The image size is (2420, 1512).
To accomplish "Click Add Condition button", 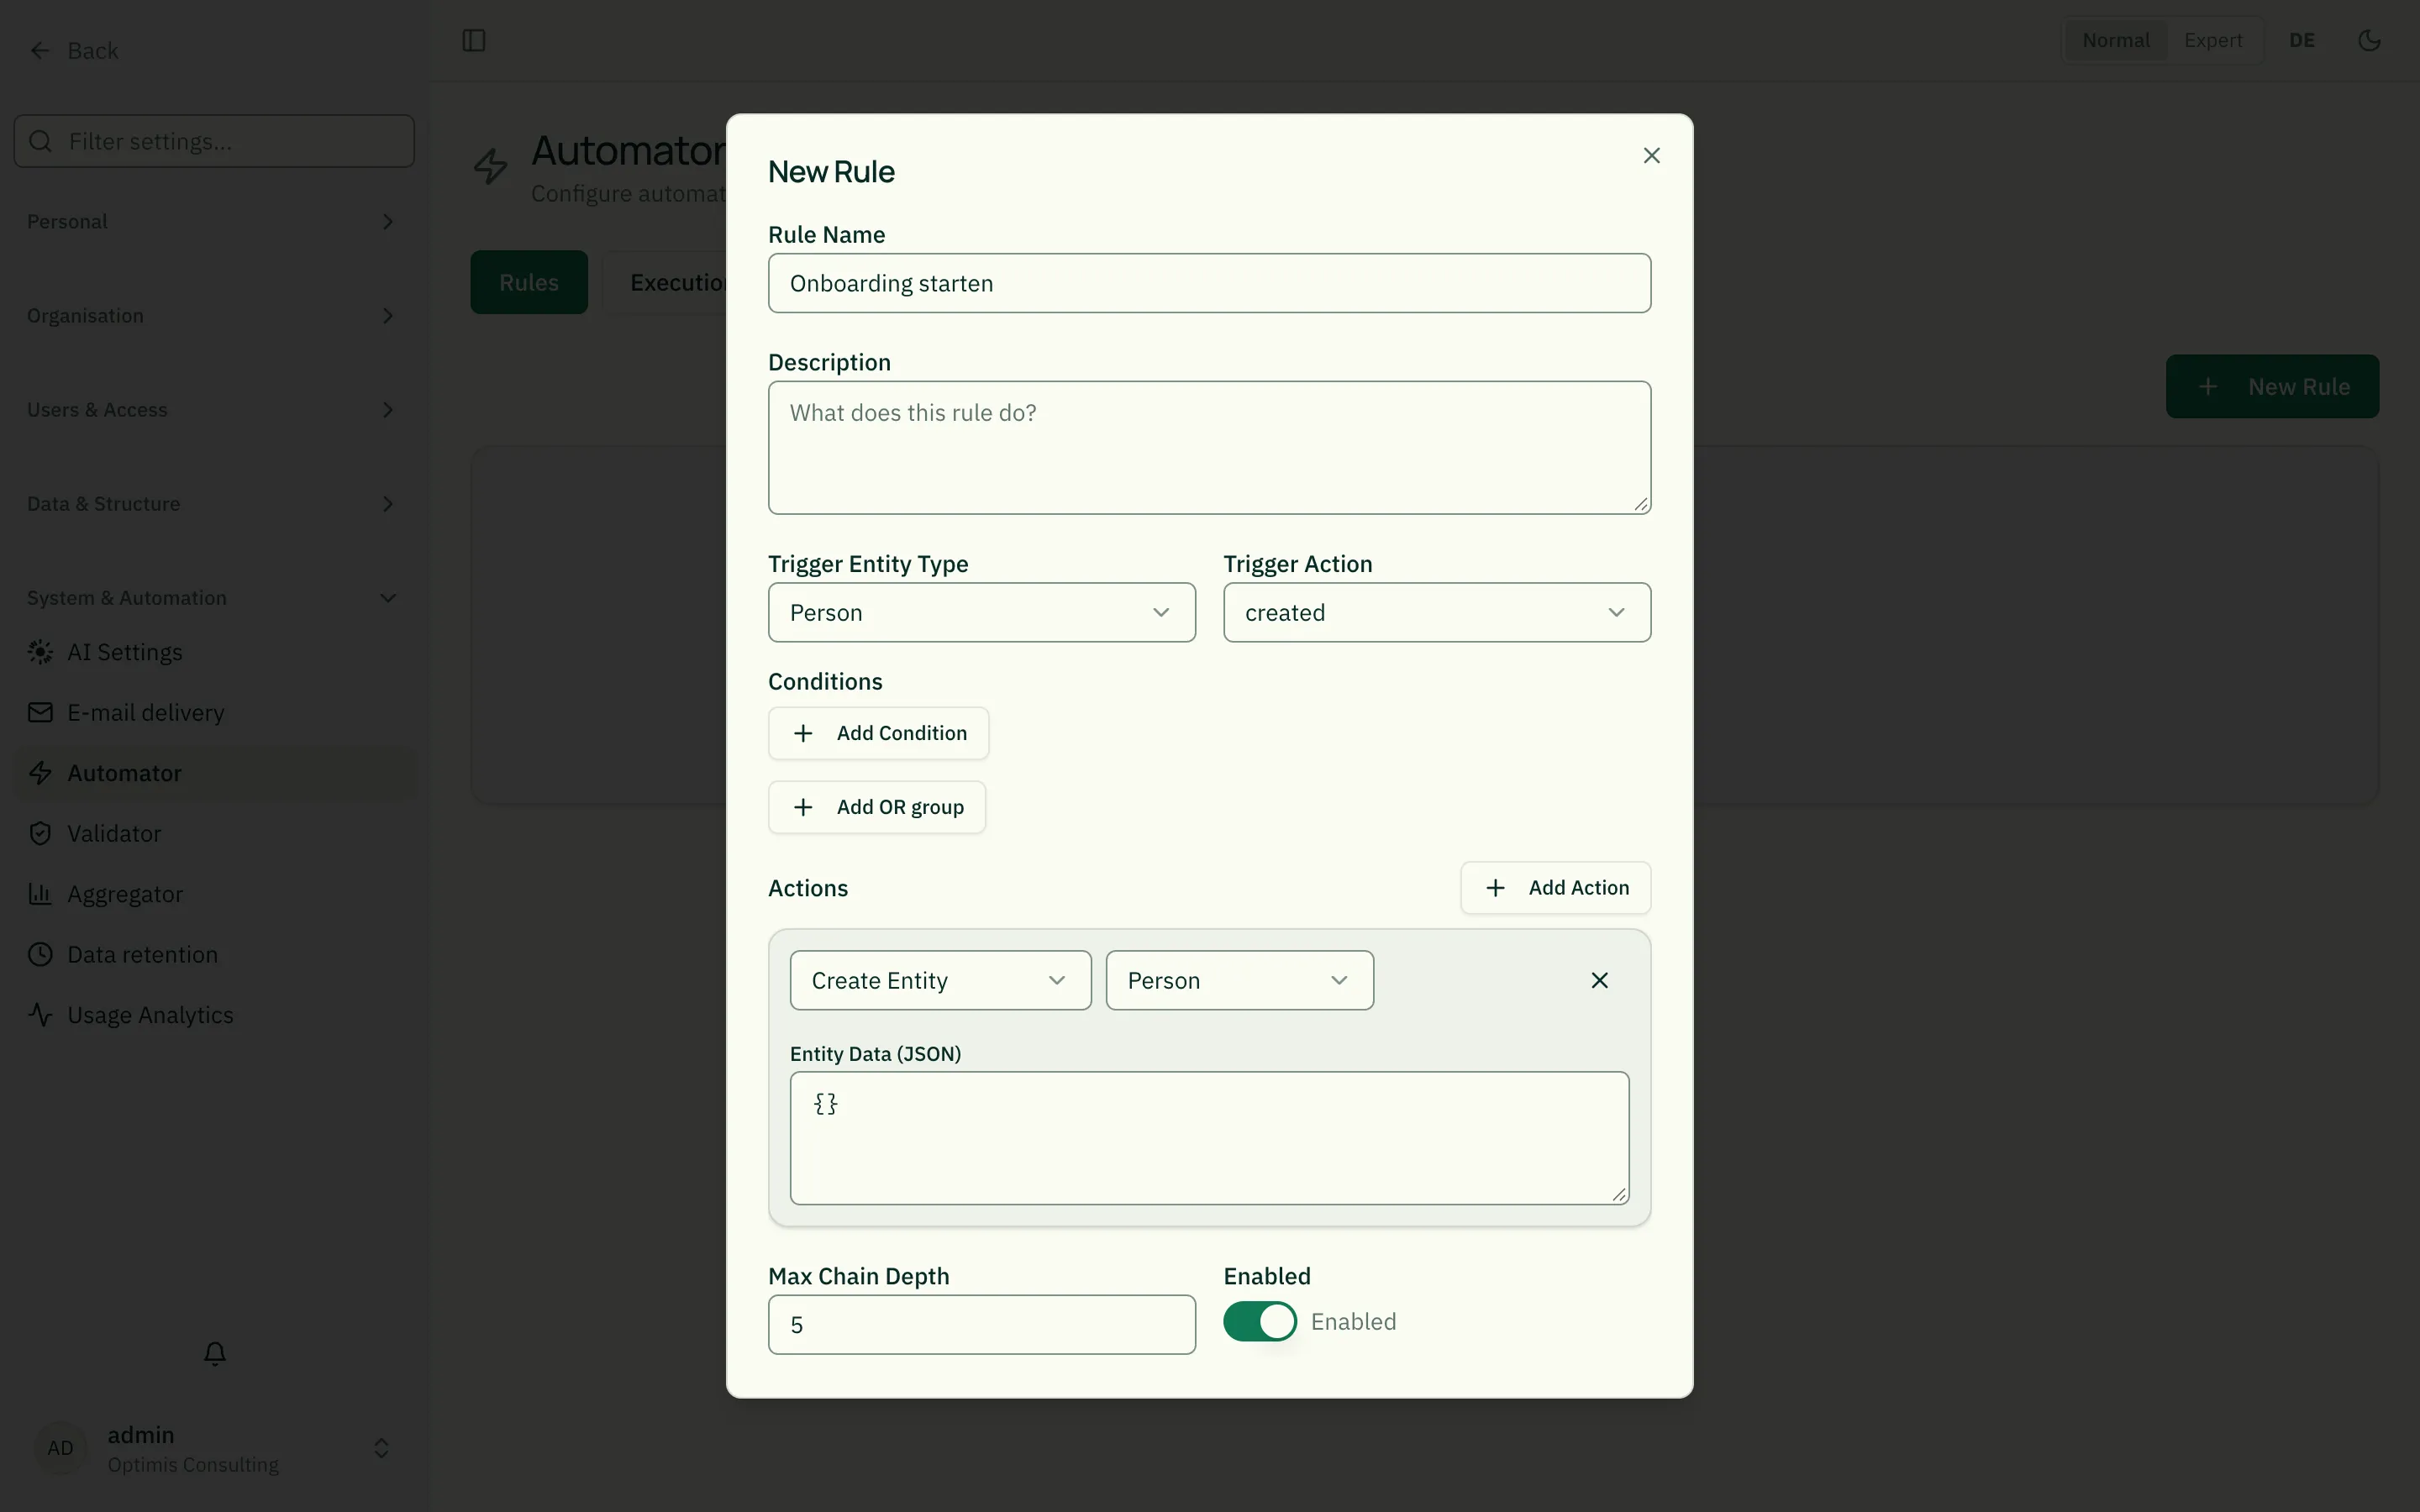I will pos(879,734).
